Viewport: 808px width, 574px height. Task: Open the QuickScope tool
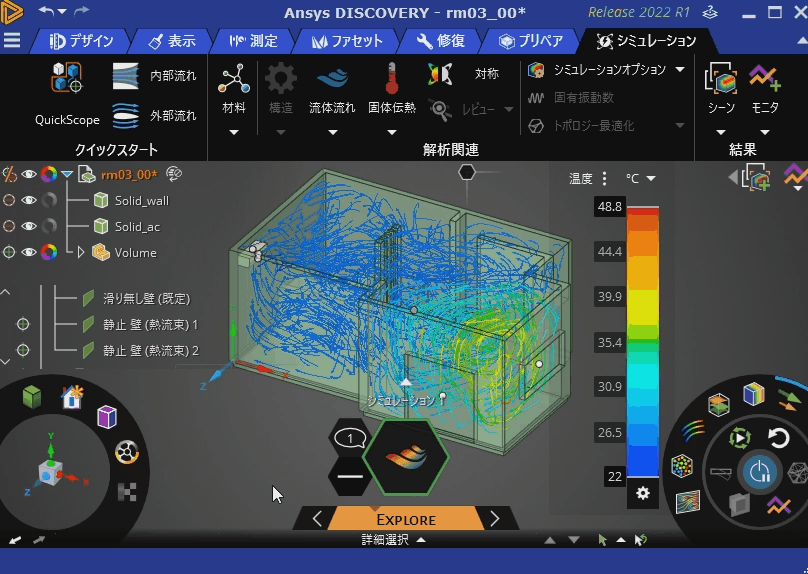click(67, 93)
